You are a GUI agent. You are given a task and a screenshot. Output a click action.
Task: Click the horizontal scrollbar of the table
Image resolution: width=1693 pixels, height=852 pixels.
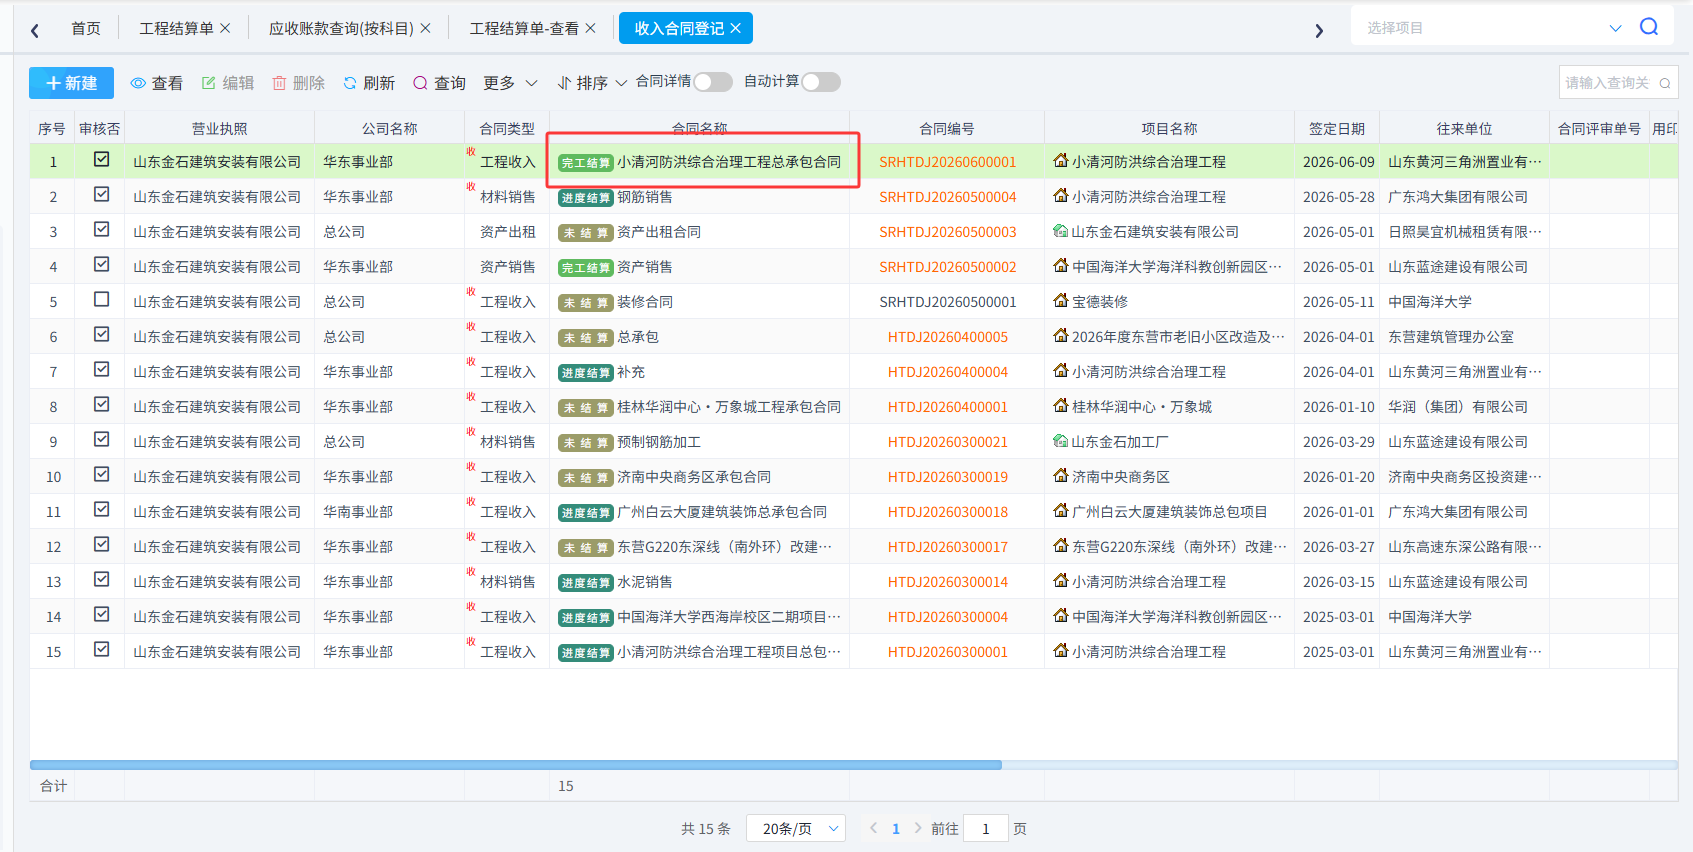tap(516, 765)
